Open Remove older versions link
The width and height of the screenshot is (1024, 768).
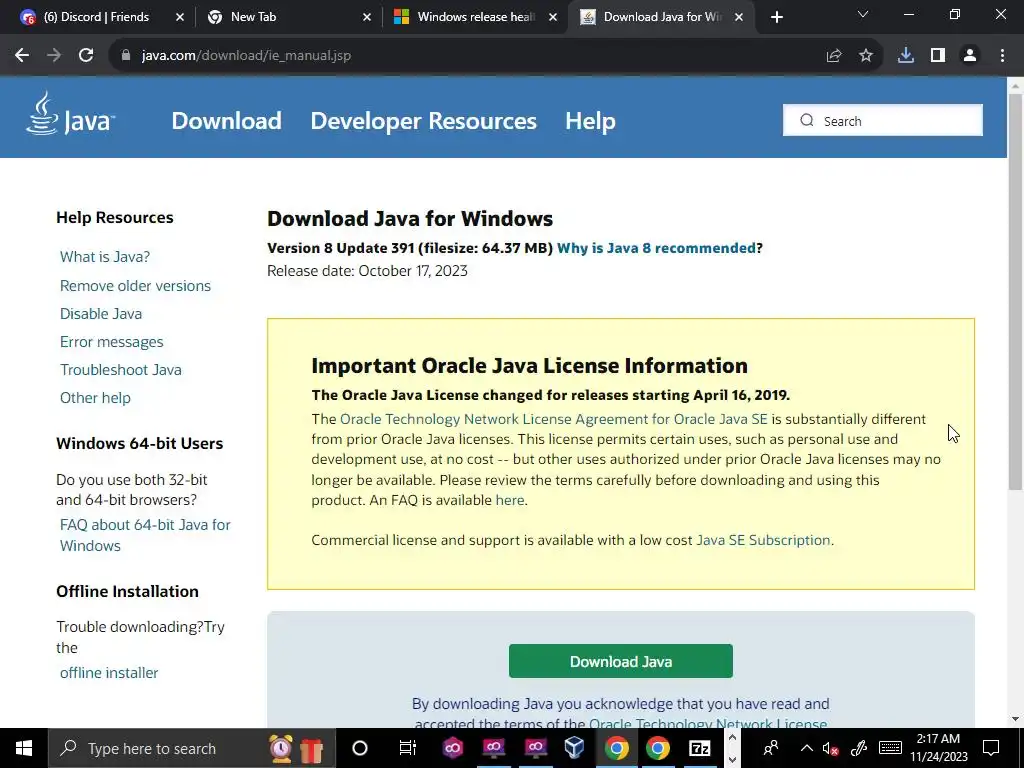pos(135,285)
